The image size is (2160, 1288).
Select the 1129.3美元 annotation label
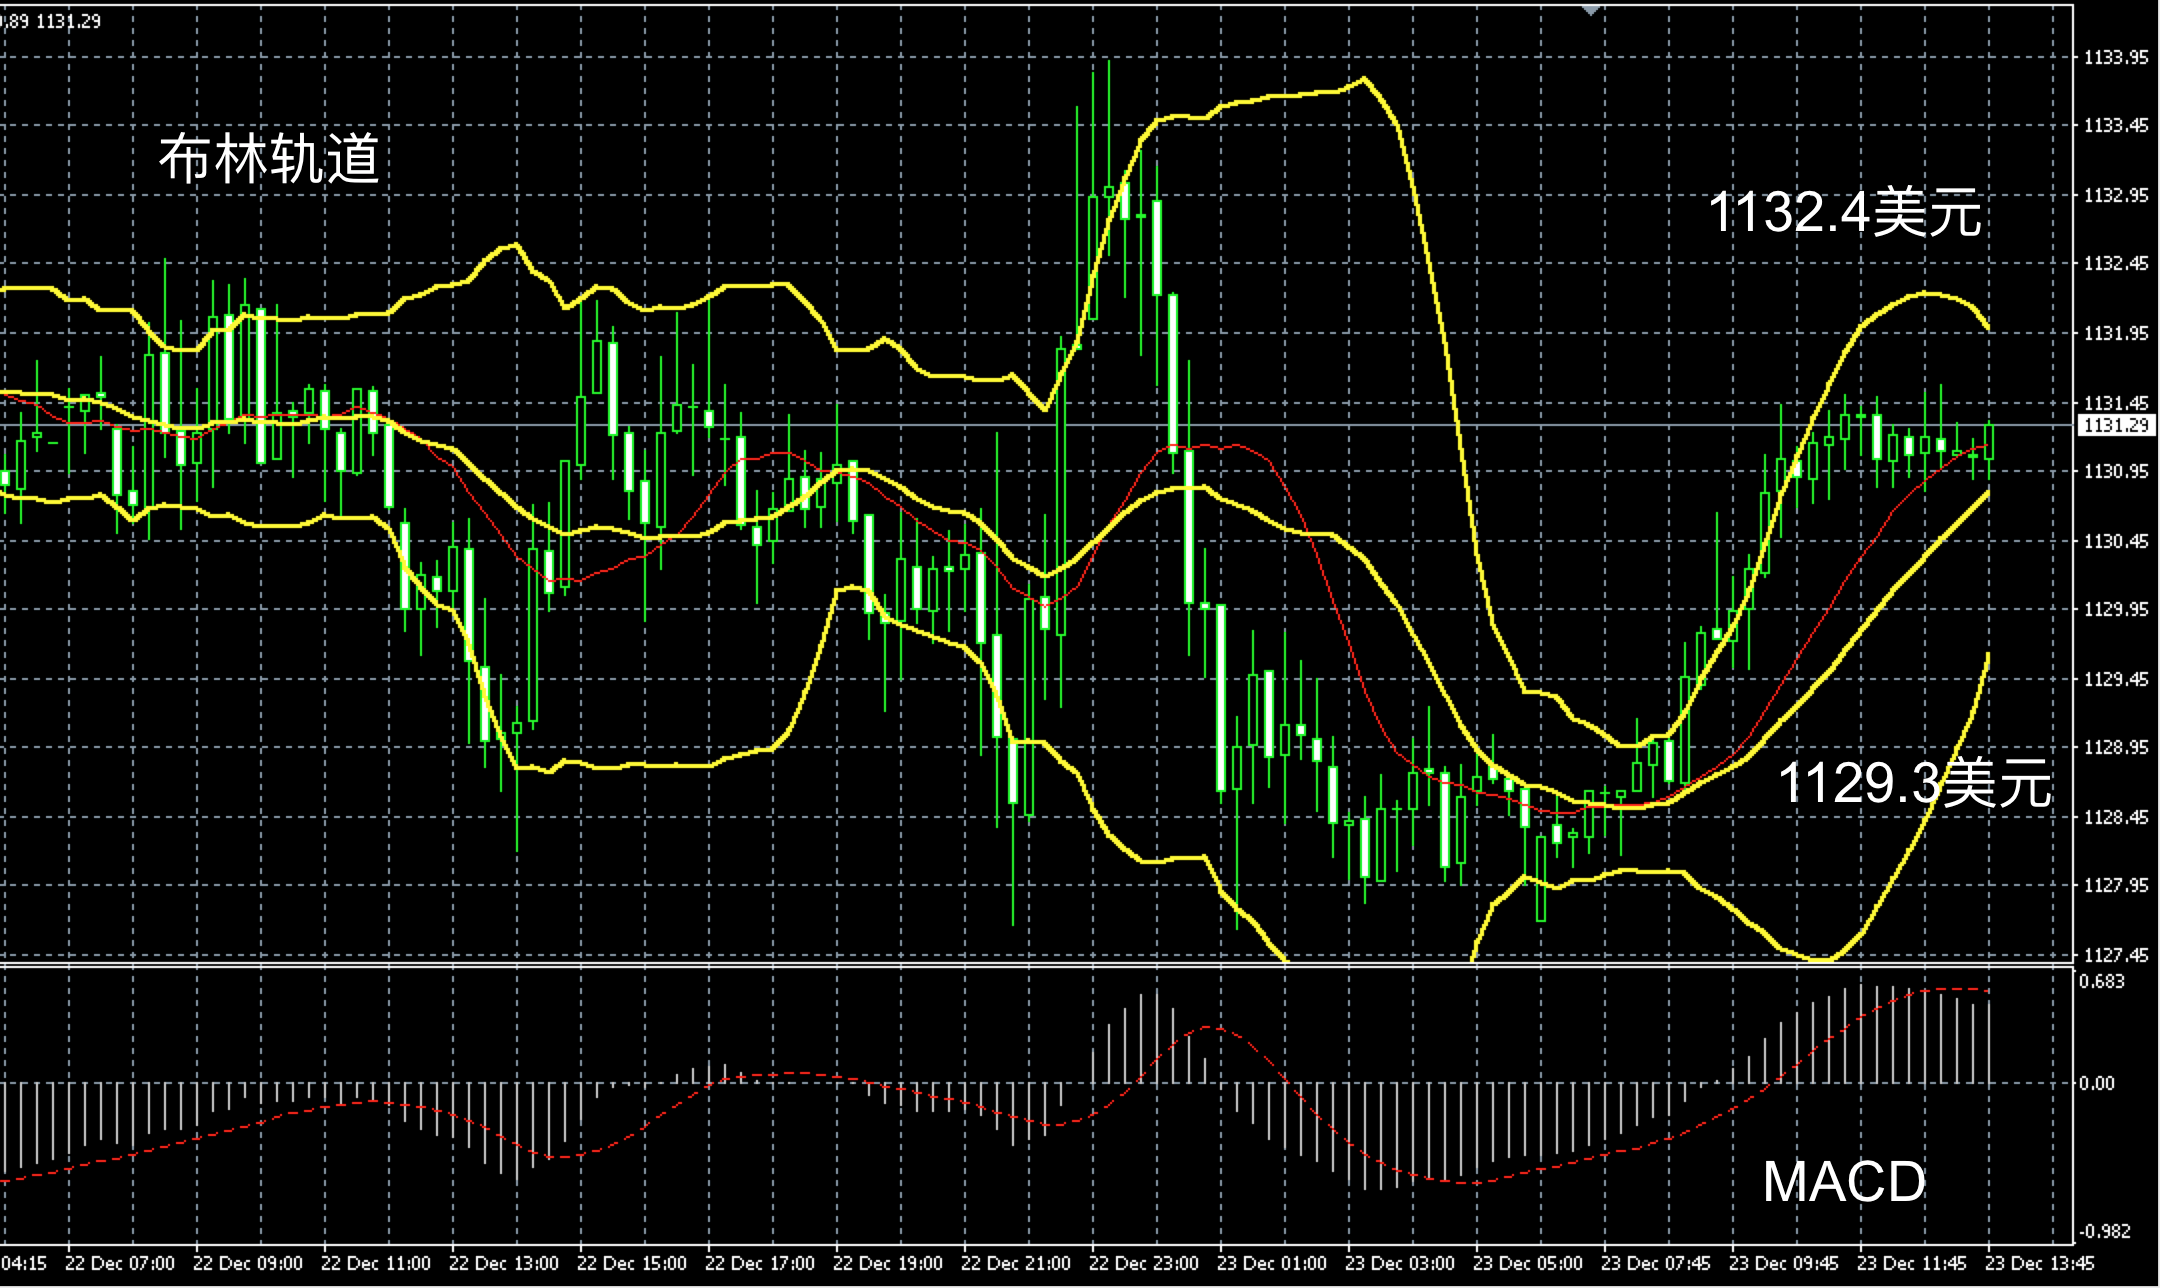1915,783
